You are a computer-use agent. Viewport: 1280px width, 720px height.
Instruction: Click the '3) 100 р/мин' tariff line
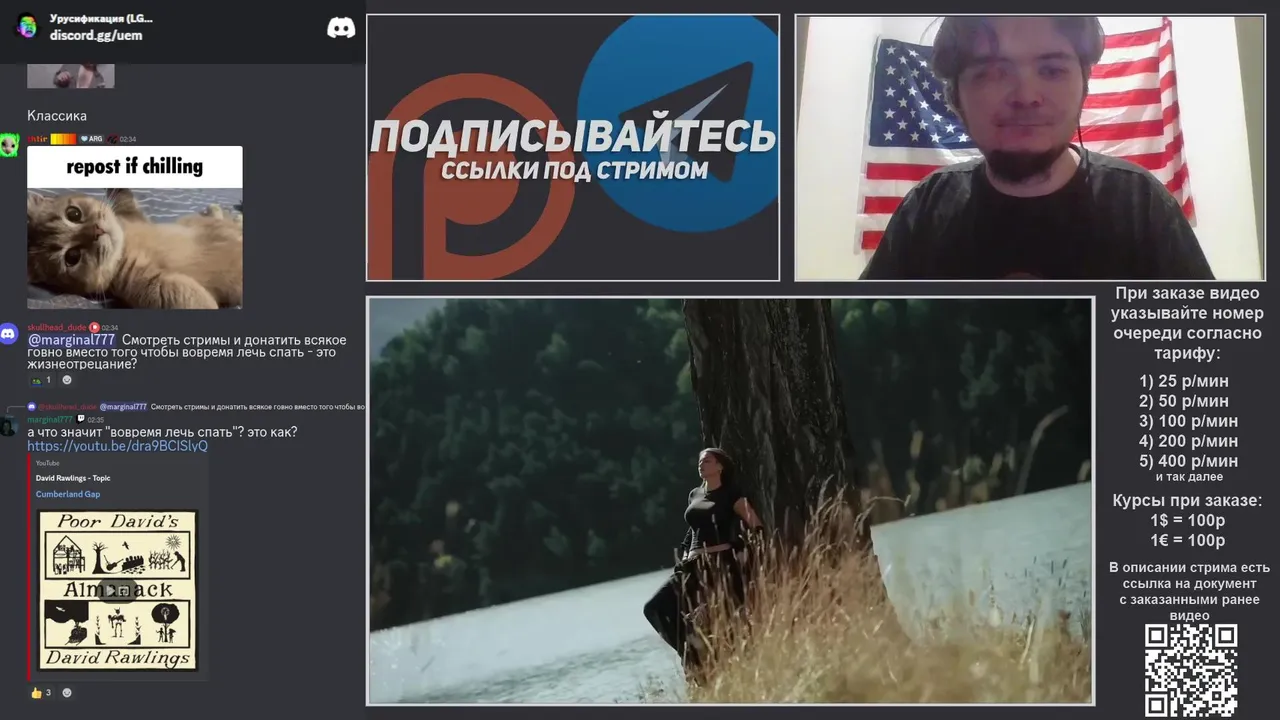tap(1188, 421)
